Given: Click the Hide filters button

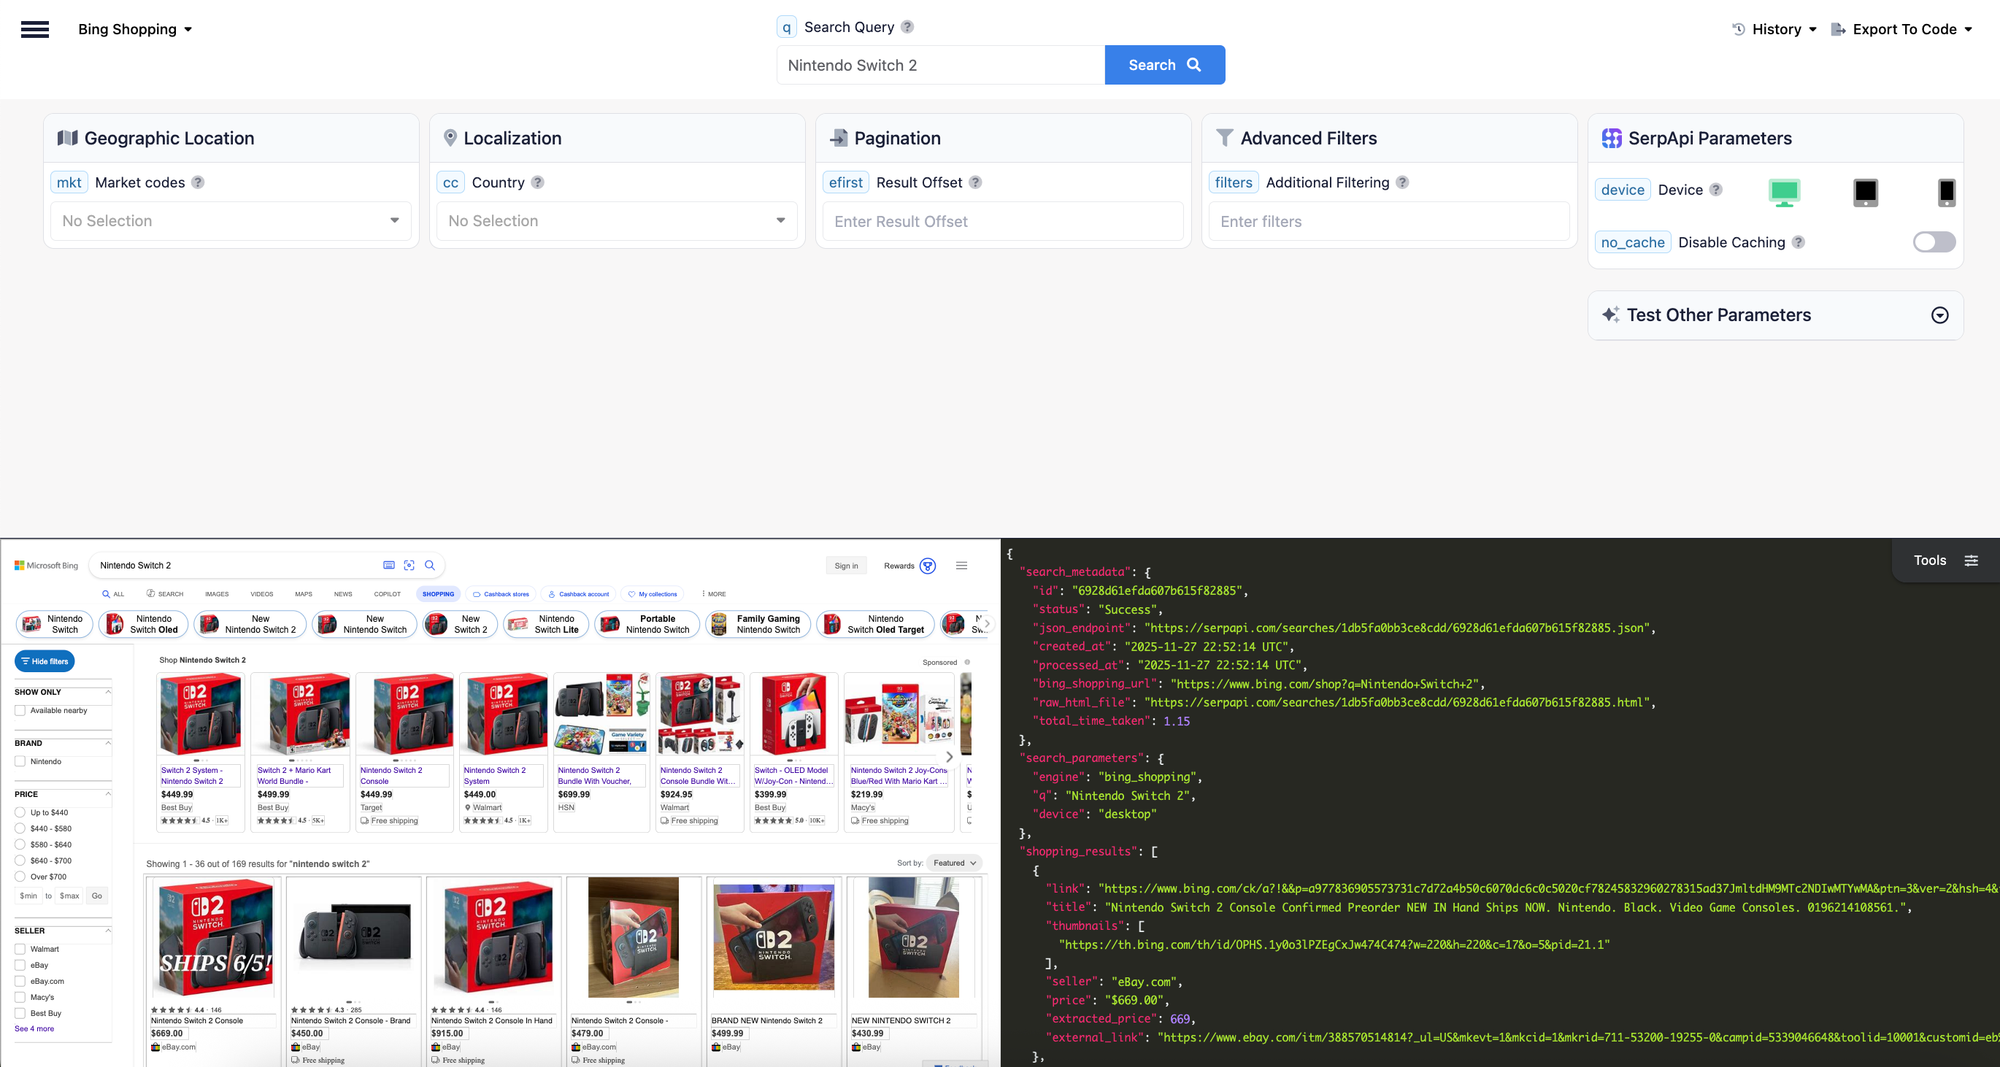Looking at the screenshot, I should (x=45, y=661).
